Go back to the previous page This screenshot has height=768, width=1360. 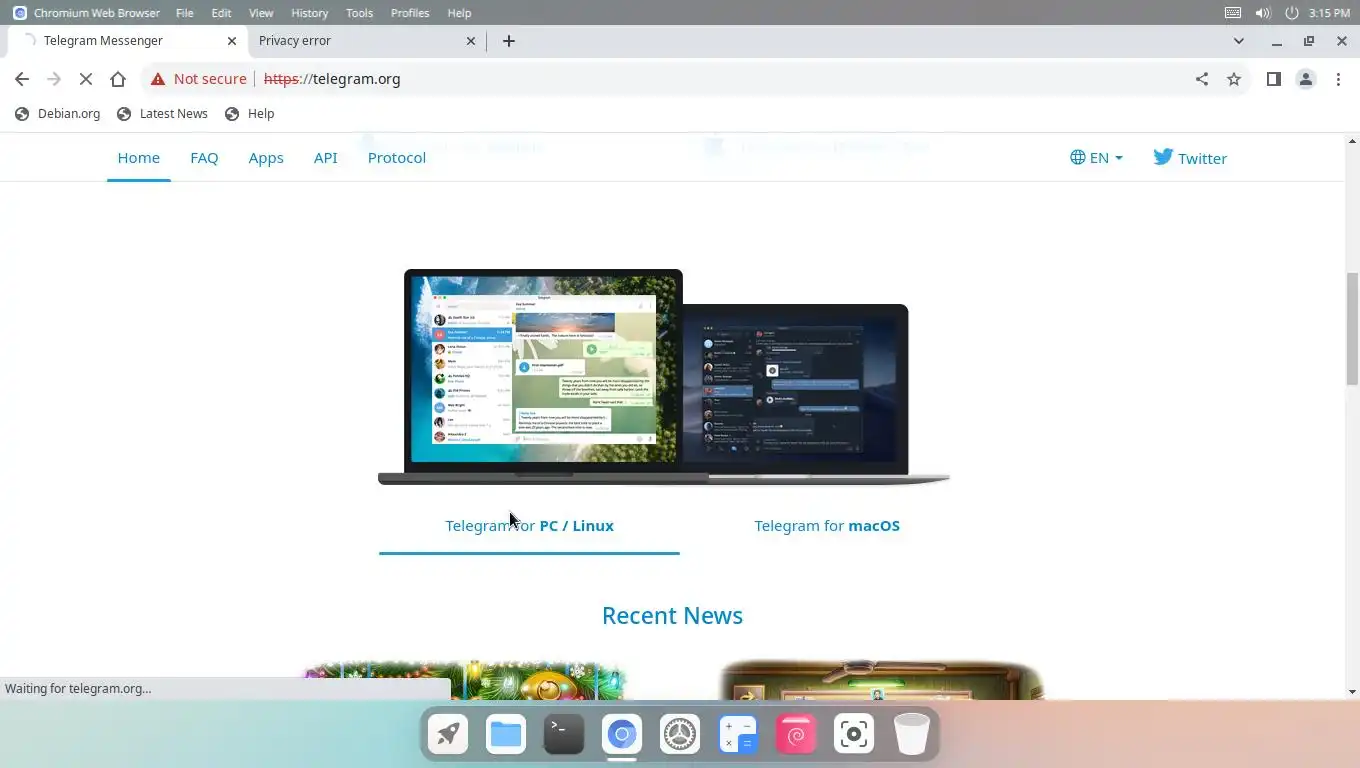(22, 79)
